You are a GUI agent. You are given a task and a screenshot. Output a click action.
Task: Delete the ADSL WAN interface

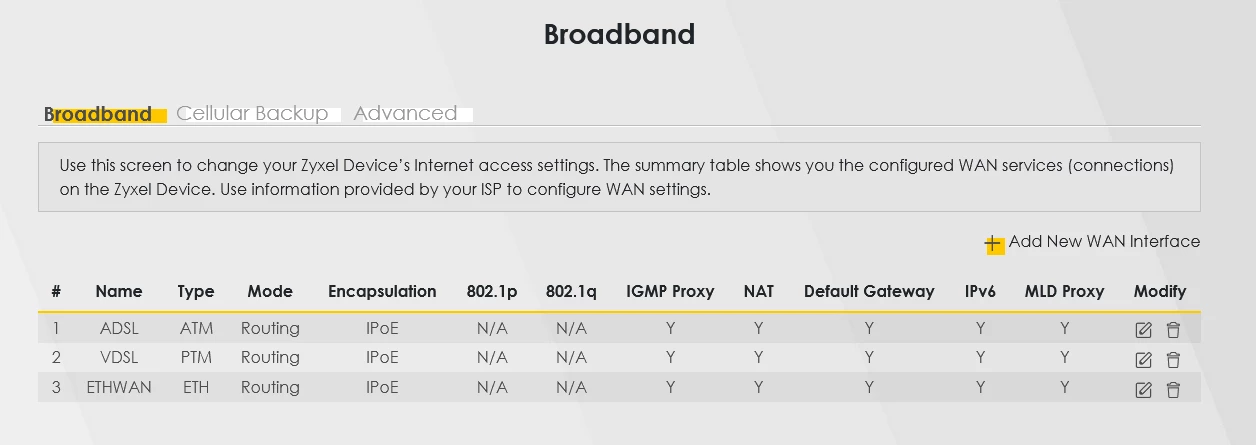coord(1173,330)
